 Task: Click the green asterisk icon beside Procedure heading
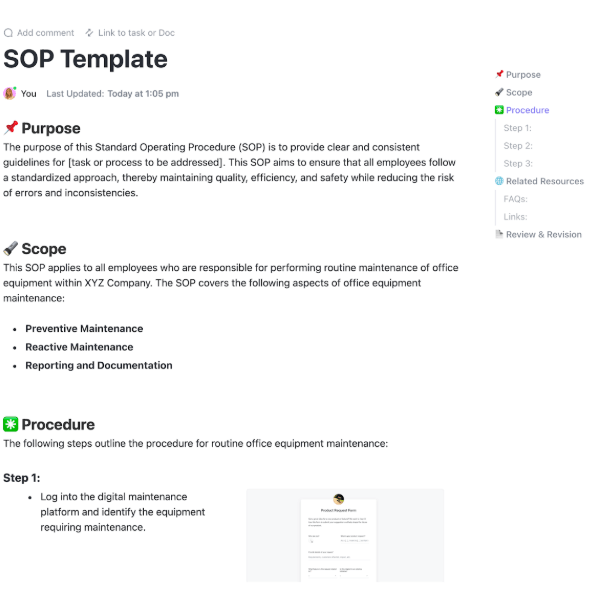pos(11,424)
